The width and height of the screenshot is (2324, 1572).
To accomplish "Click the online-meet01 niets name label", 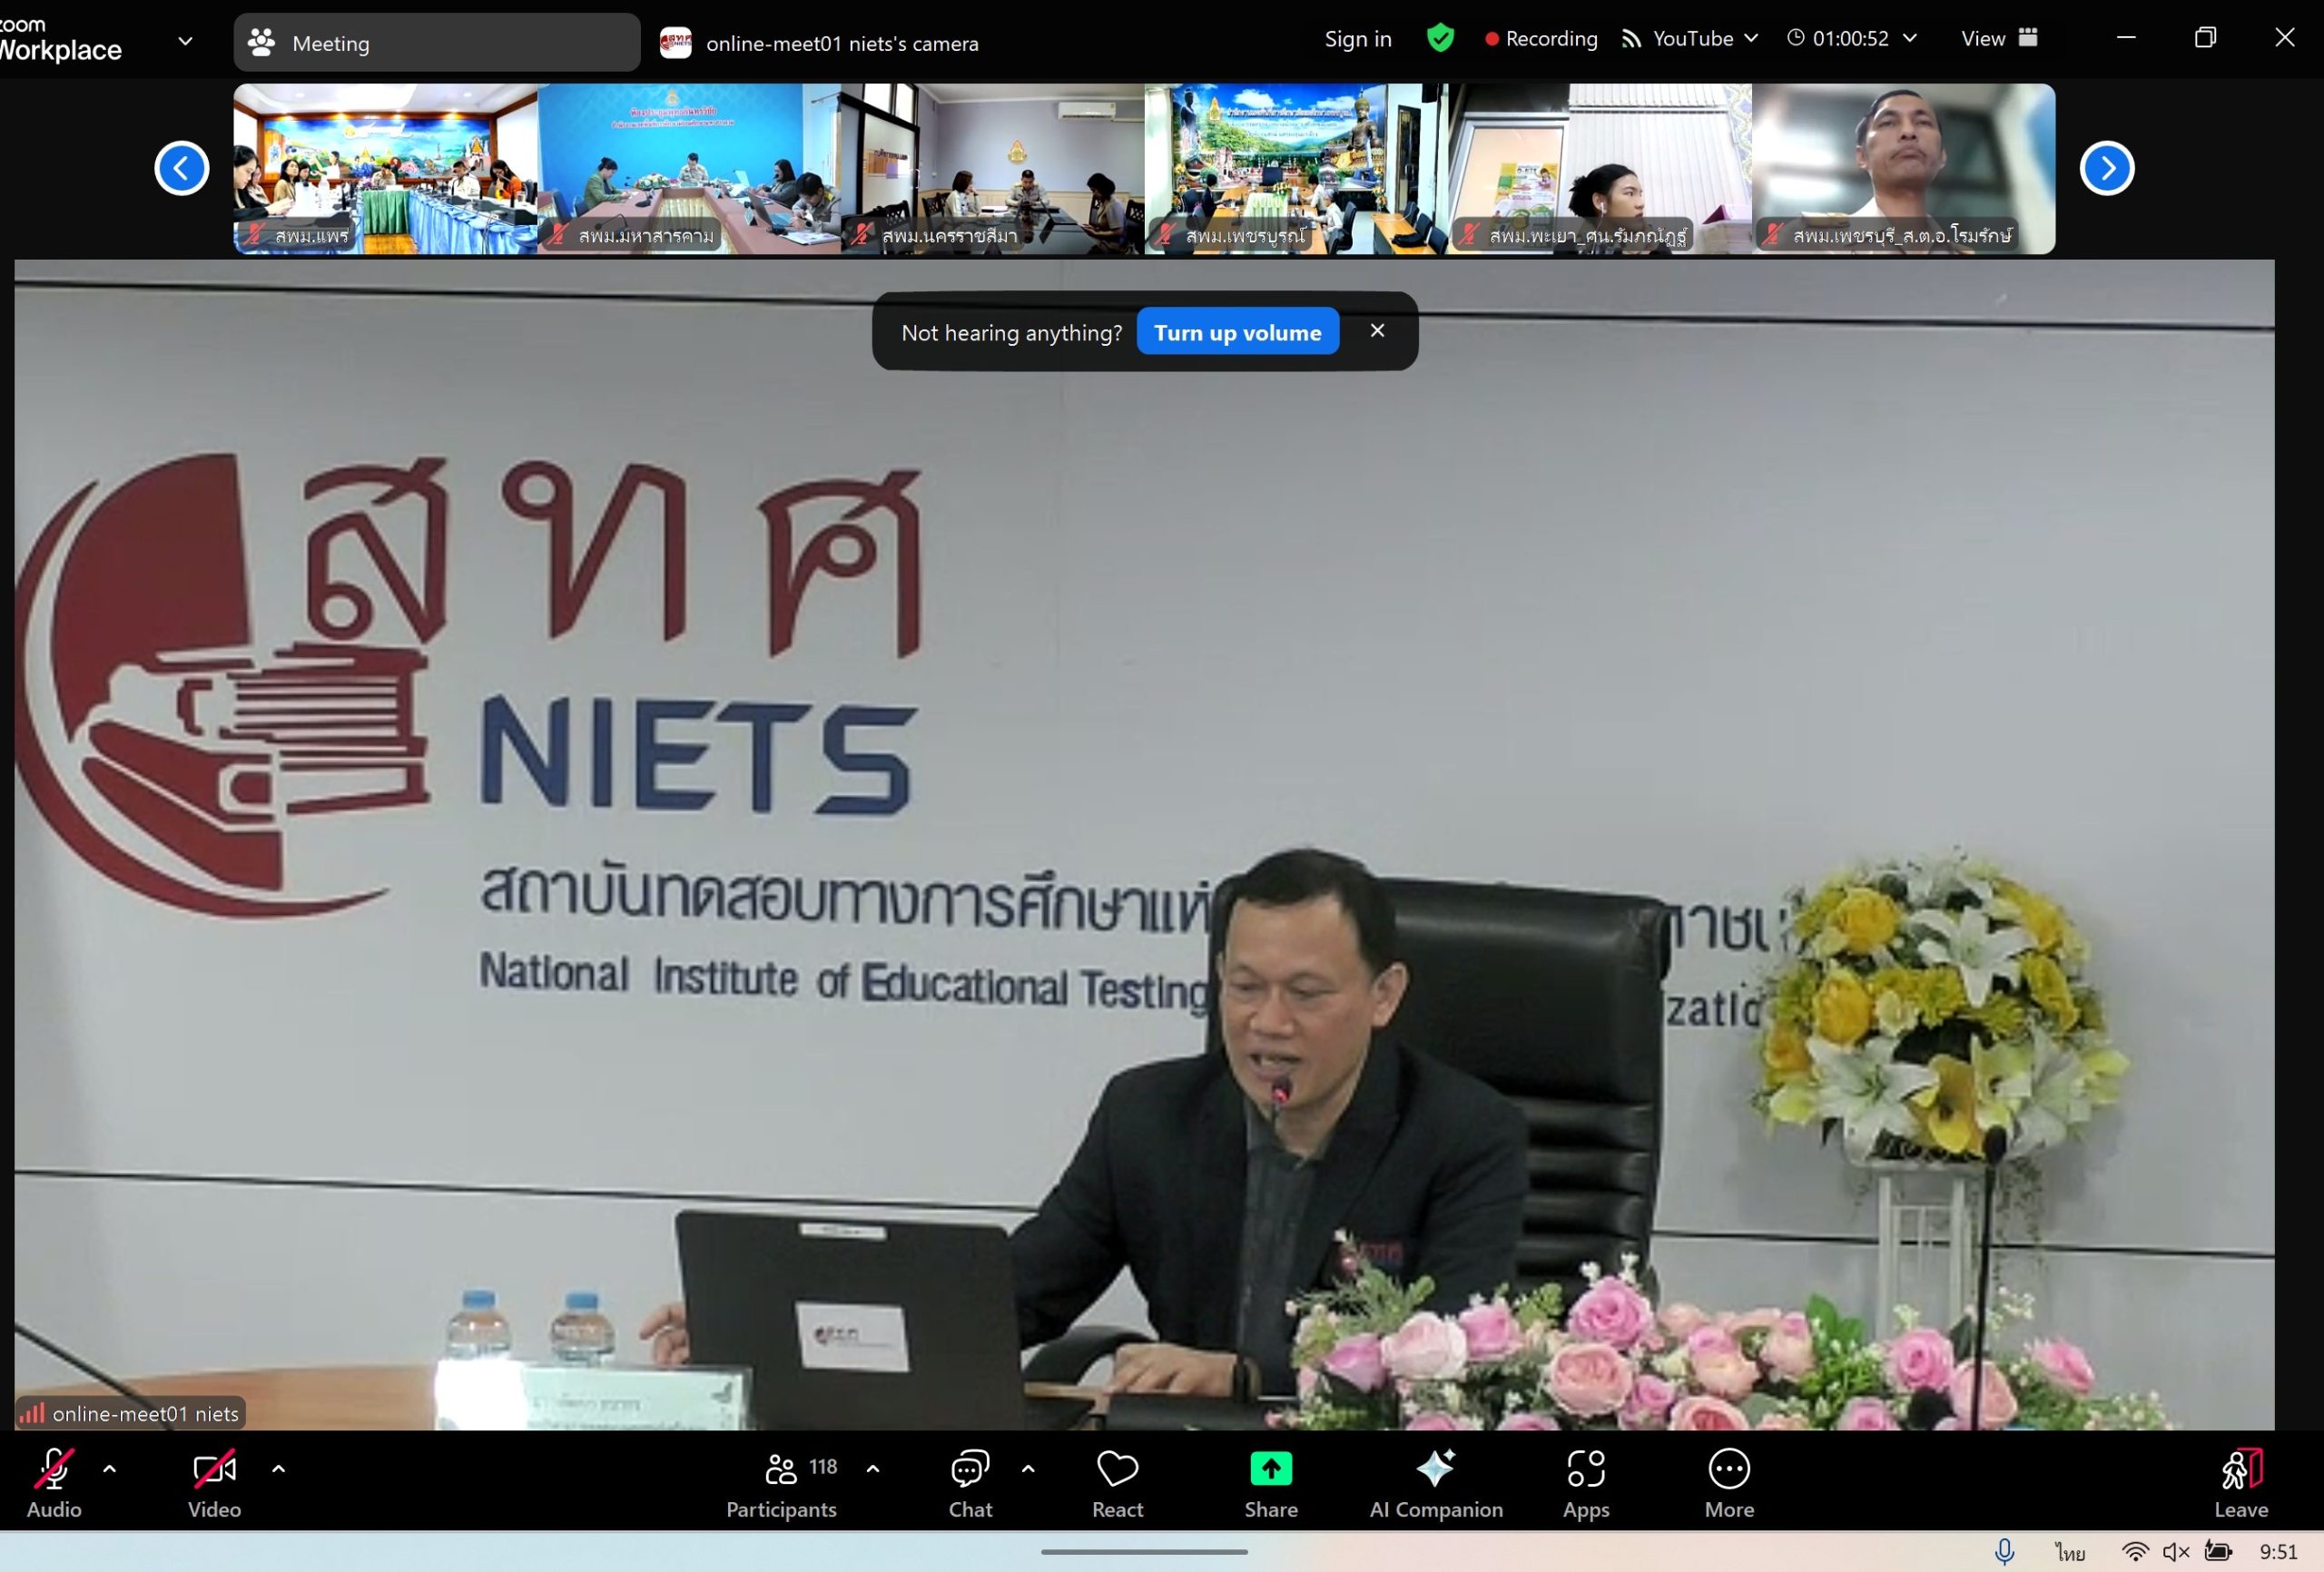I will tap(146, 1413).
